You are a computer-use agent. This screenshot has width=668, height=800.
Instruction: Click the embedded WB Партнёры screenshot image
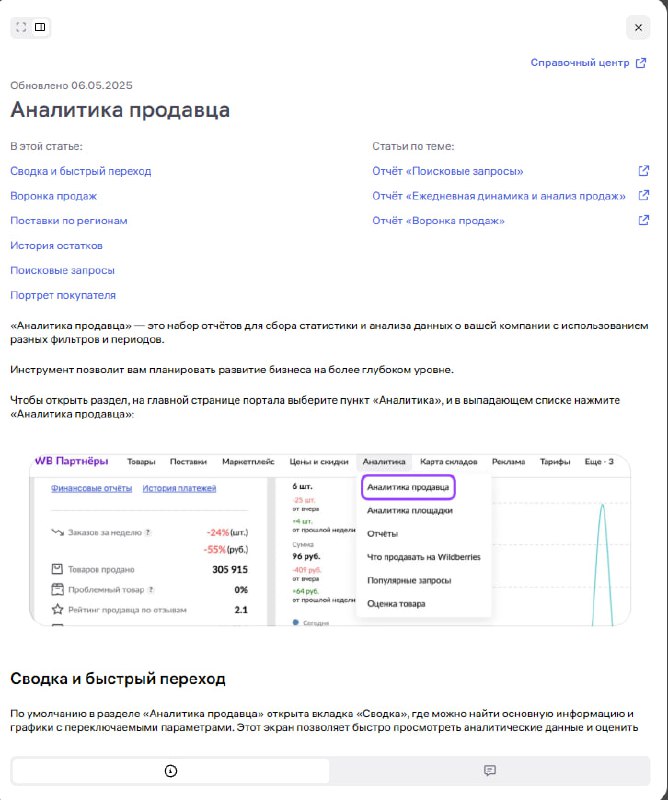point(330,539)
